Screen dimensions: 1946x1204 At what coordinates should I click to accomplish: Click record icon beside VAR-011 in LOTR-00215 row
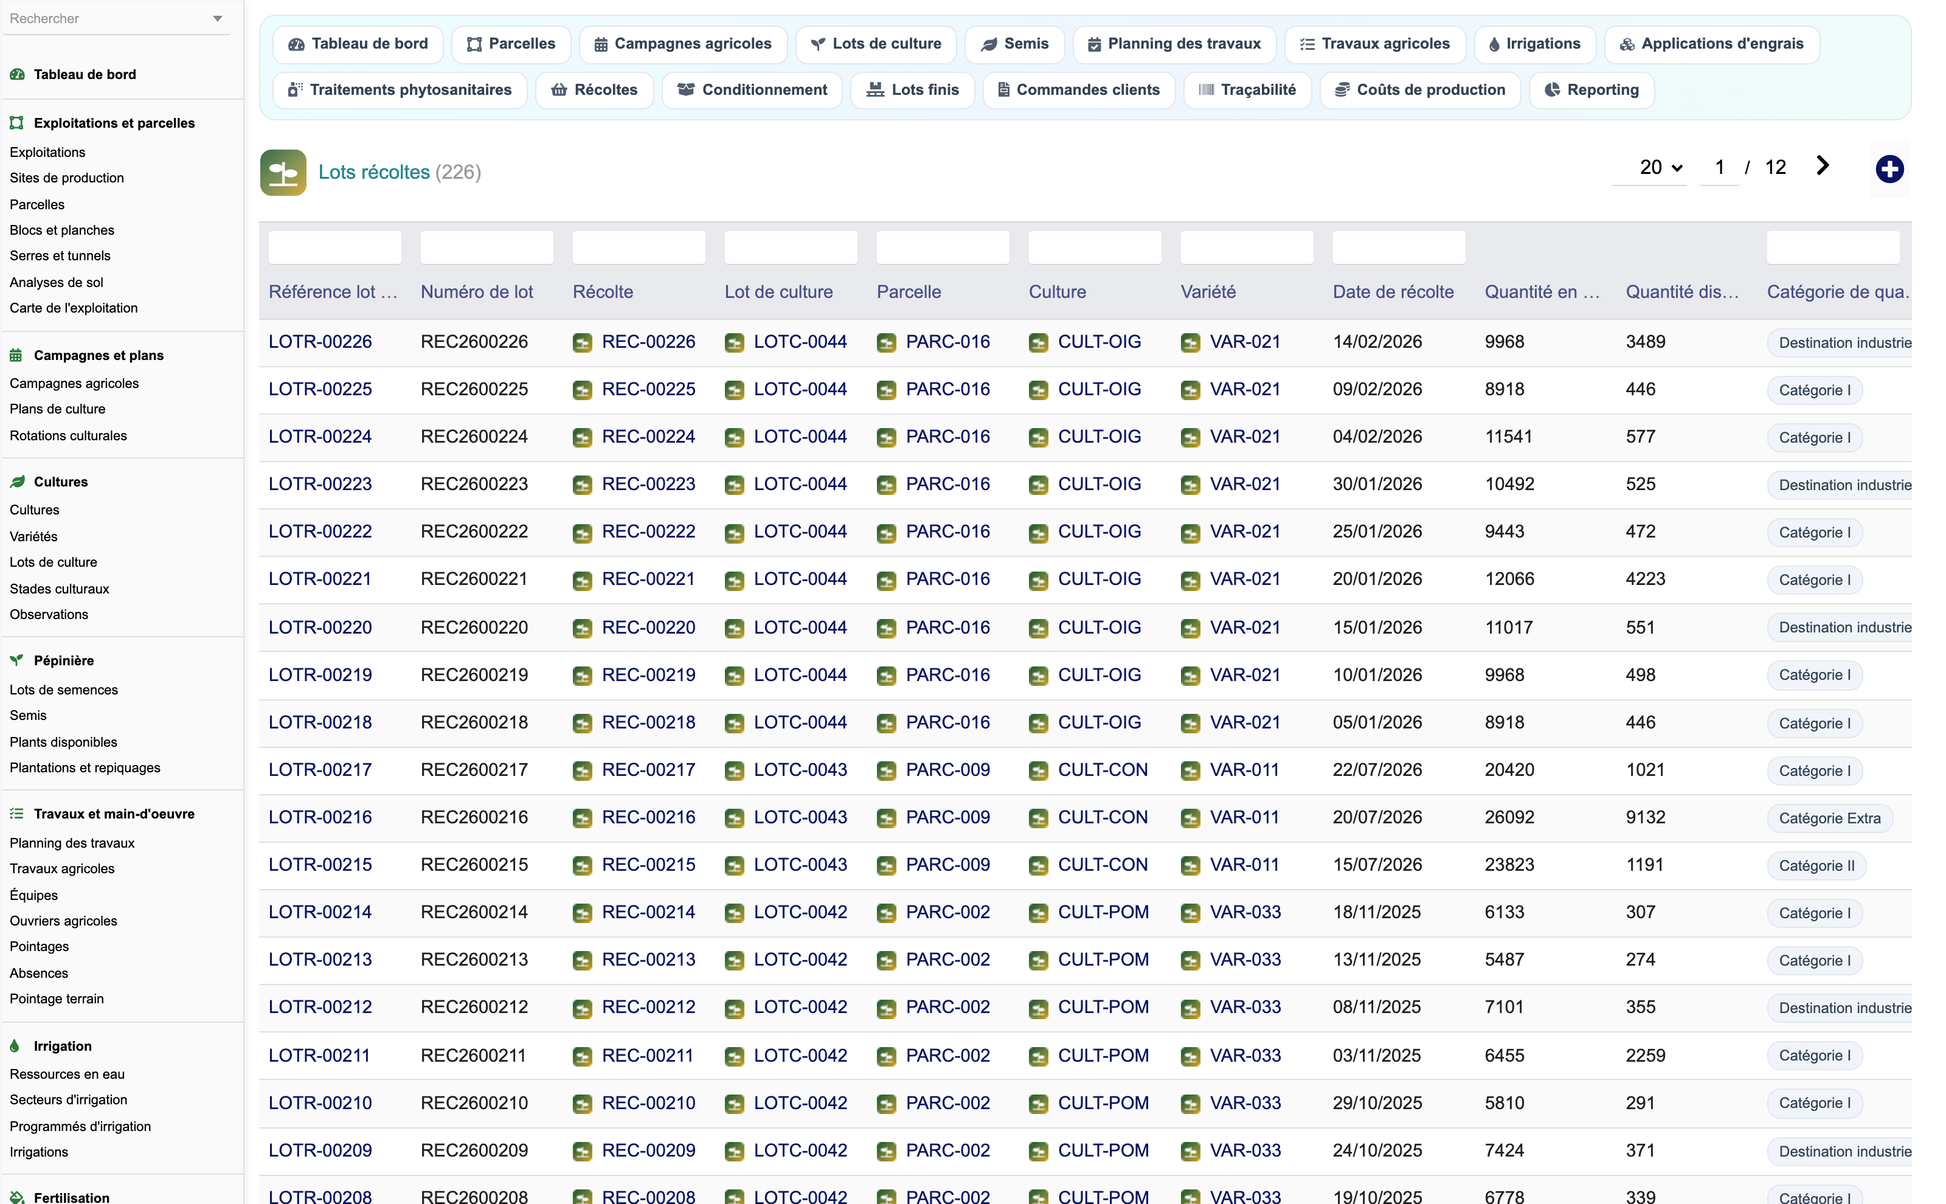1190,866
